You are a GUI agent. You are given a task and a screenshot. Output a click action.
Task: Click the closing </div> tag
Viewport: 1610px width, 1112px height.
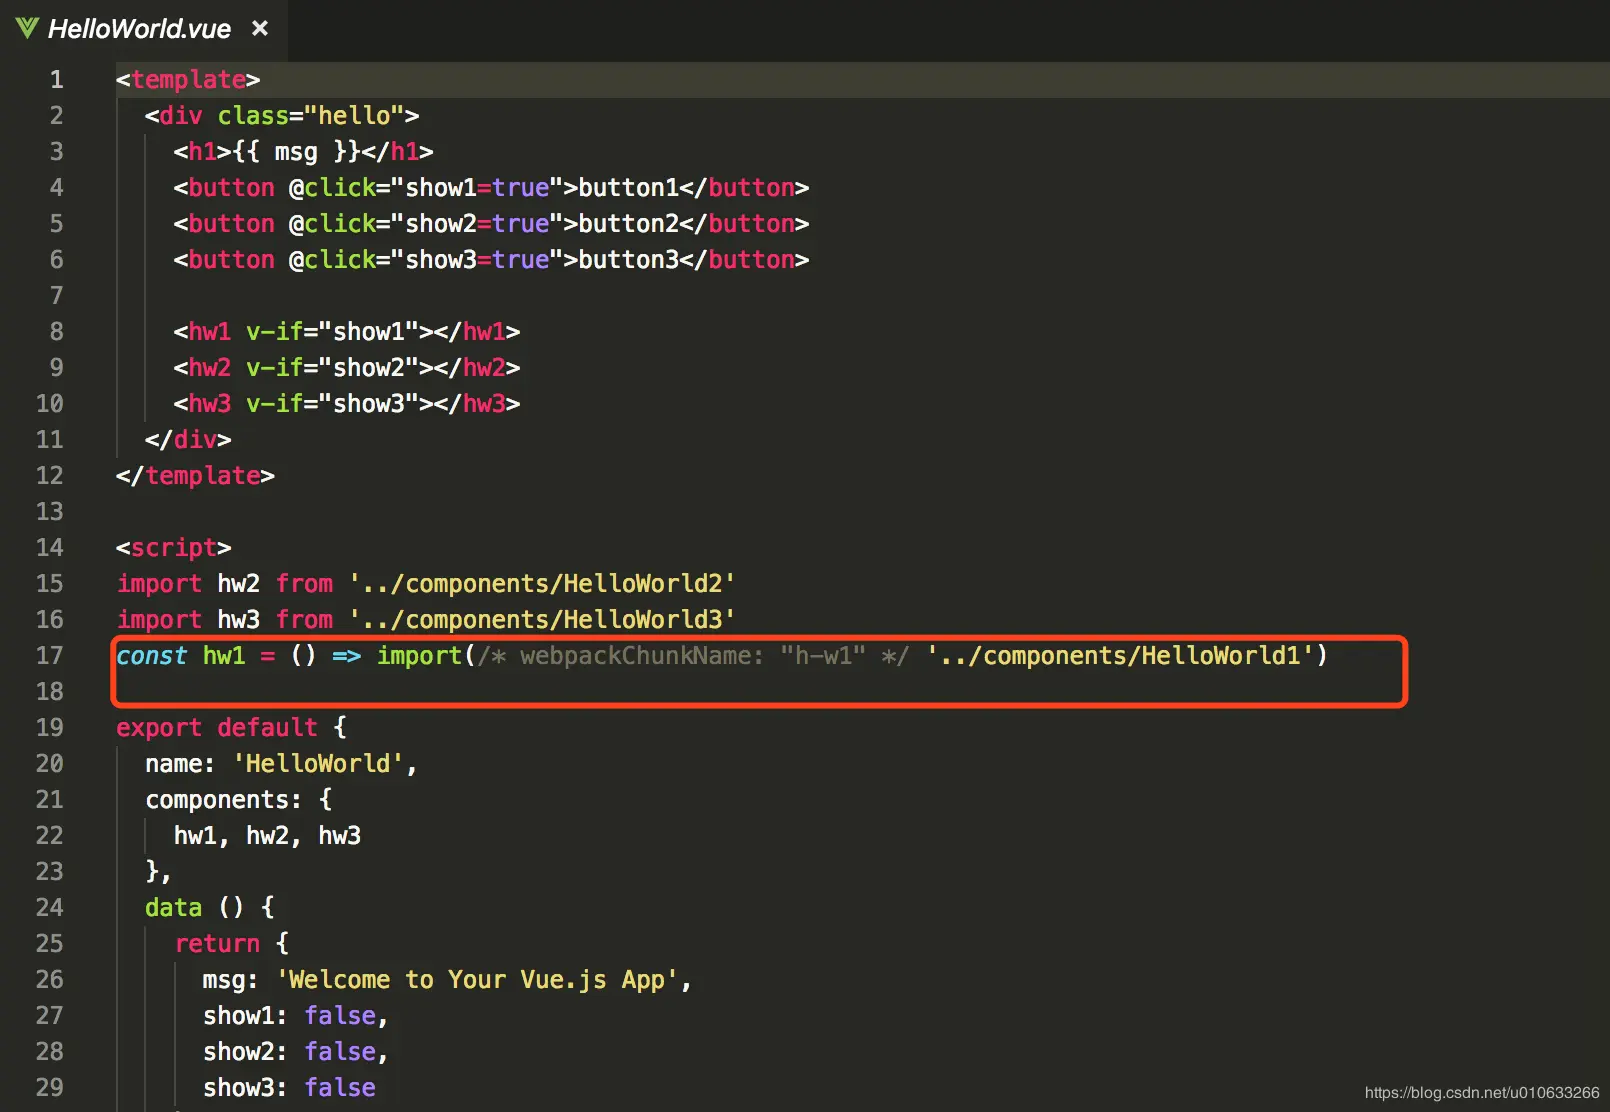click(188, 440)
